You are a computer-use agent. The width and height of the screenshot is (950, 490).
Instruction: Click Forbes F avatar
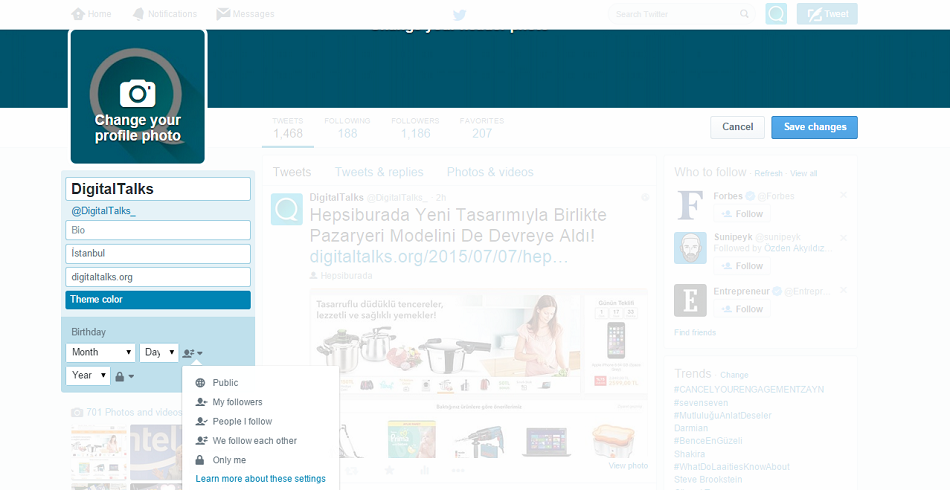[690, 205]
